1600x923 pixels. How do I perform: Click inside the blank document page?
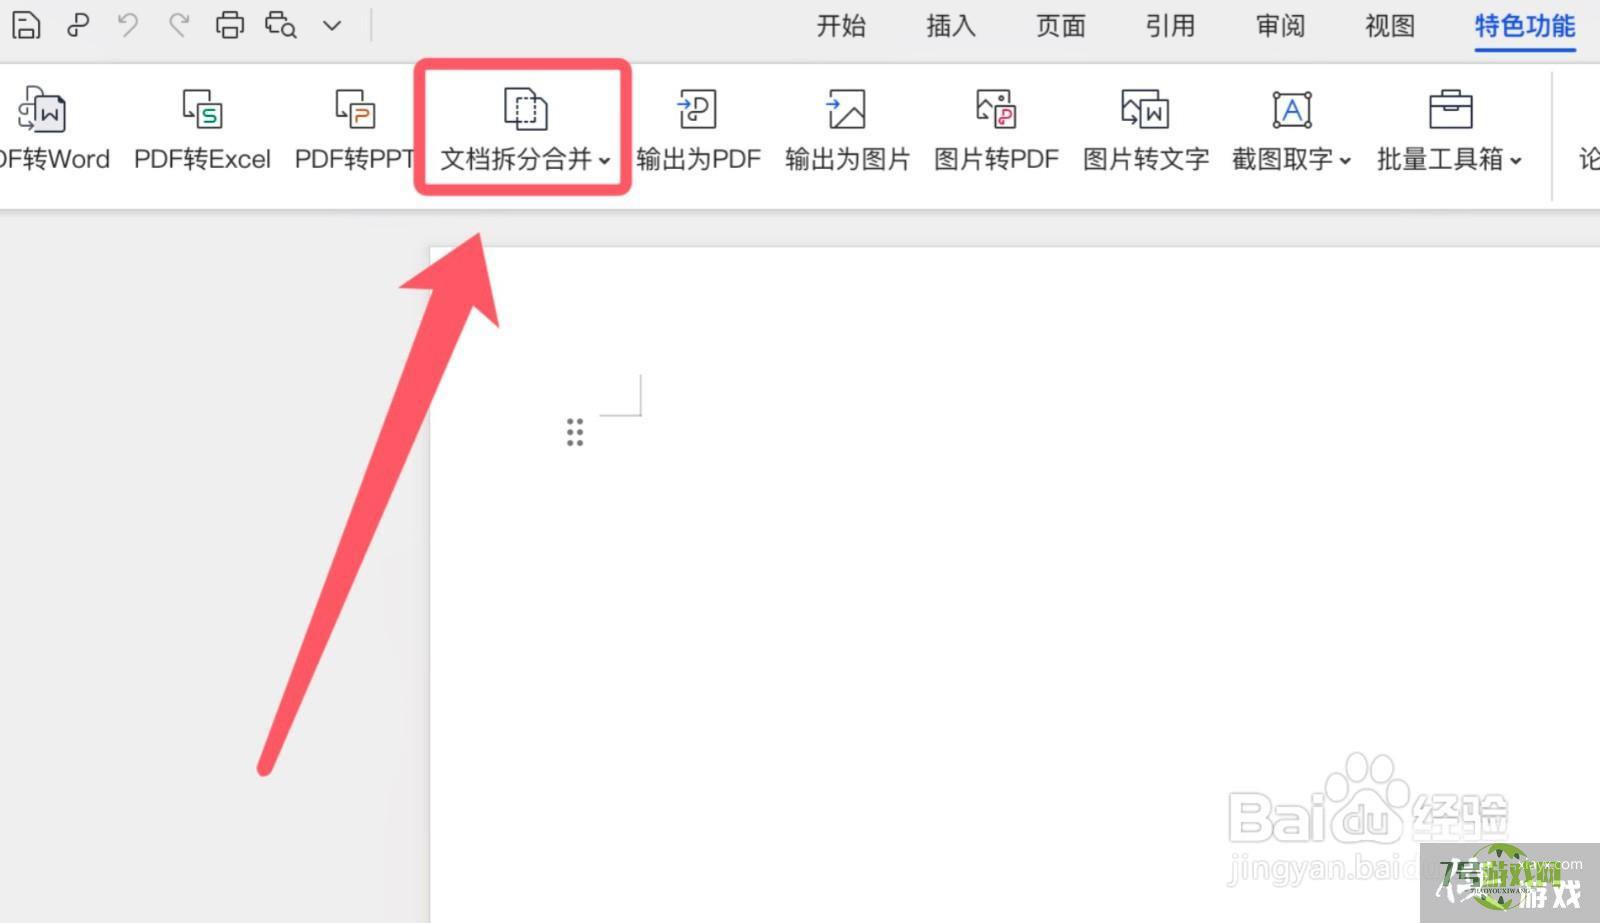(1015, 585)
